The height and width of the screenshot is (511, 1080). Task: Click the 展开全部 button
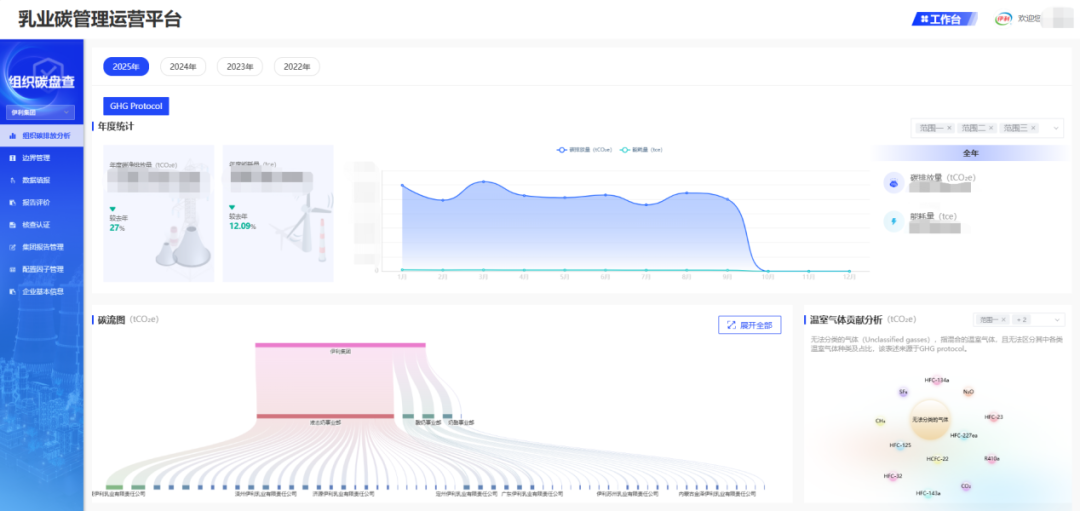point(749,325)
